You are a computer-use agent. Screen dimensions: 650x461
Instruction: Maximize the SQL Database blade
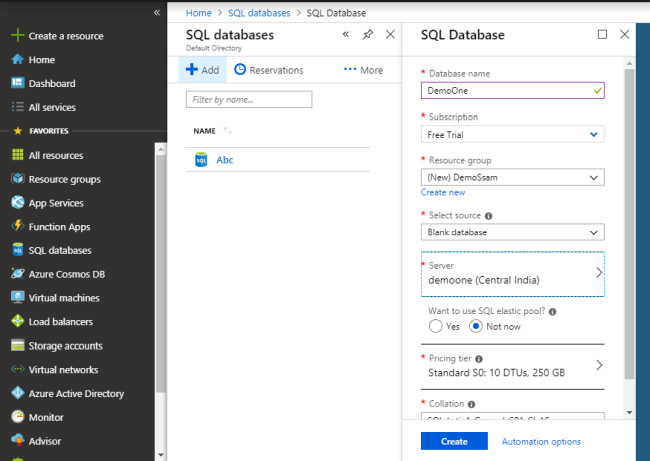[x=602, y=34]
